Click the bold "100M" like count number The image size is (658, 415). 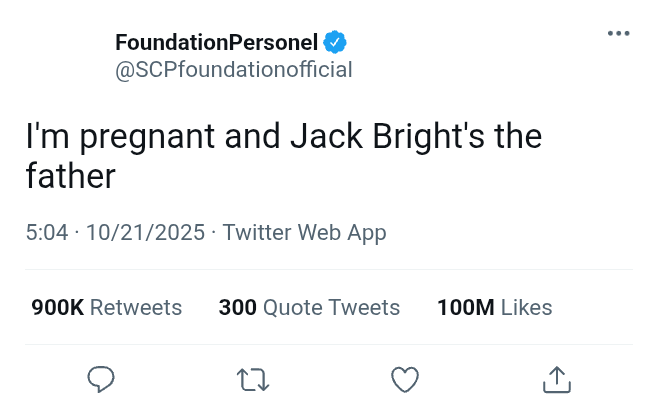[466, 307]
